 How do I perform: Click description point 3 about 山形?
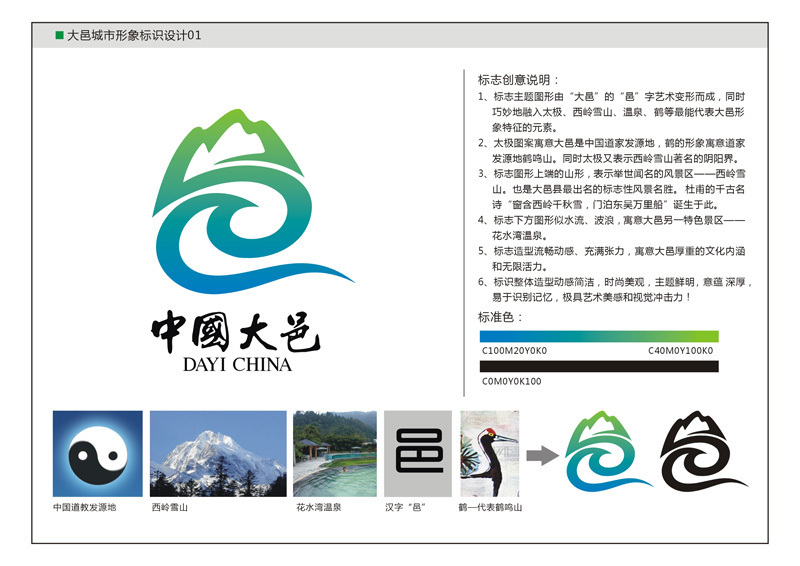click(611, 189)
